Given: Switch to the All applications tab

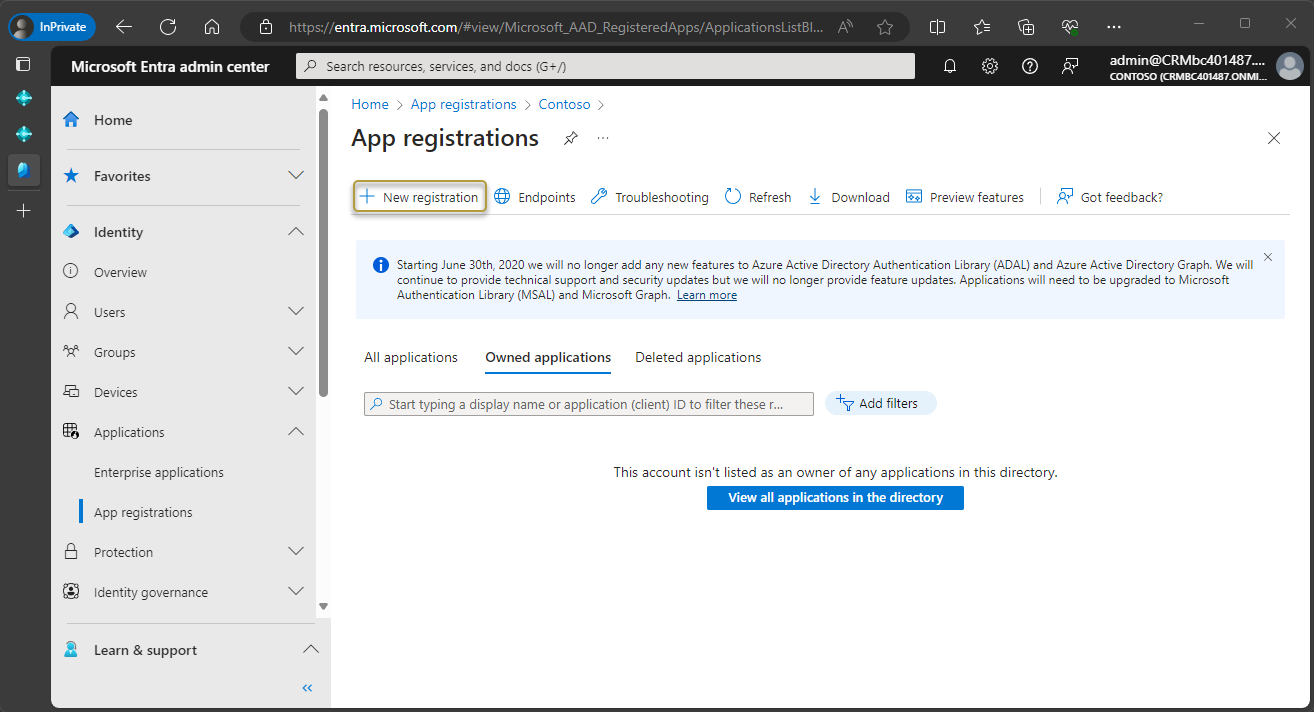Looking at the screenshot, I should pos(410,357).
